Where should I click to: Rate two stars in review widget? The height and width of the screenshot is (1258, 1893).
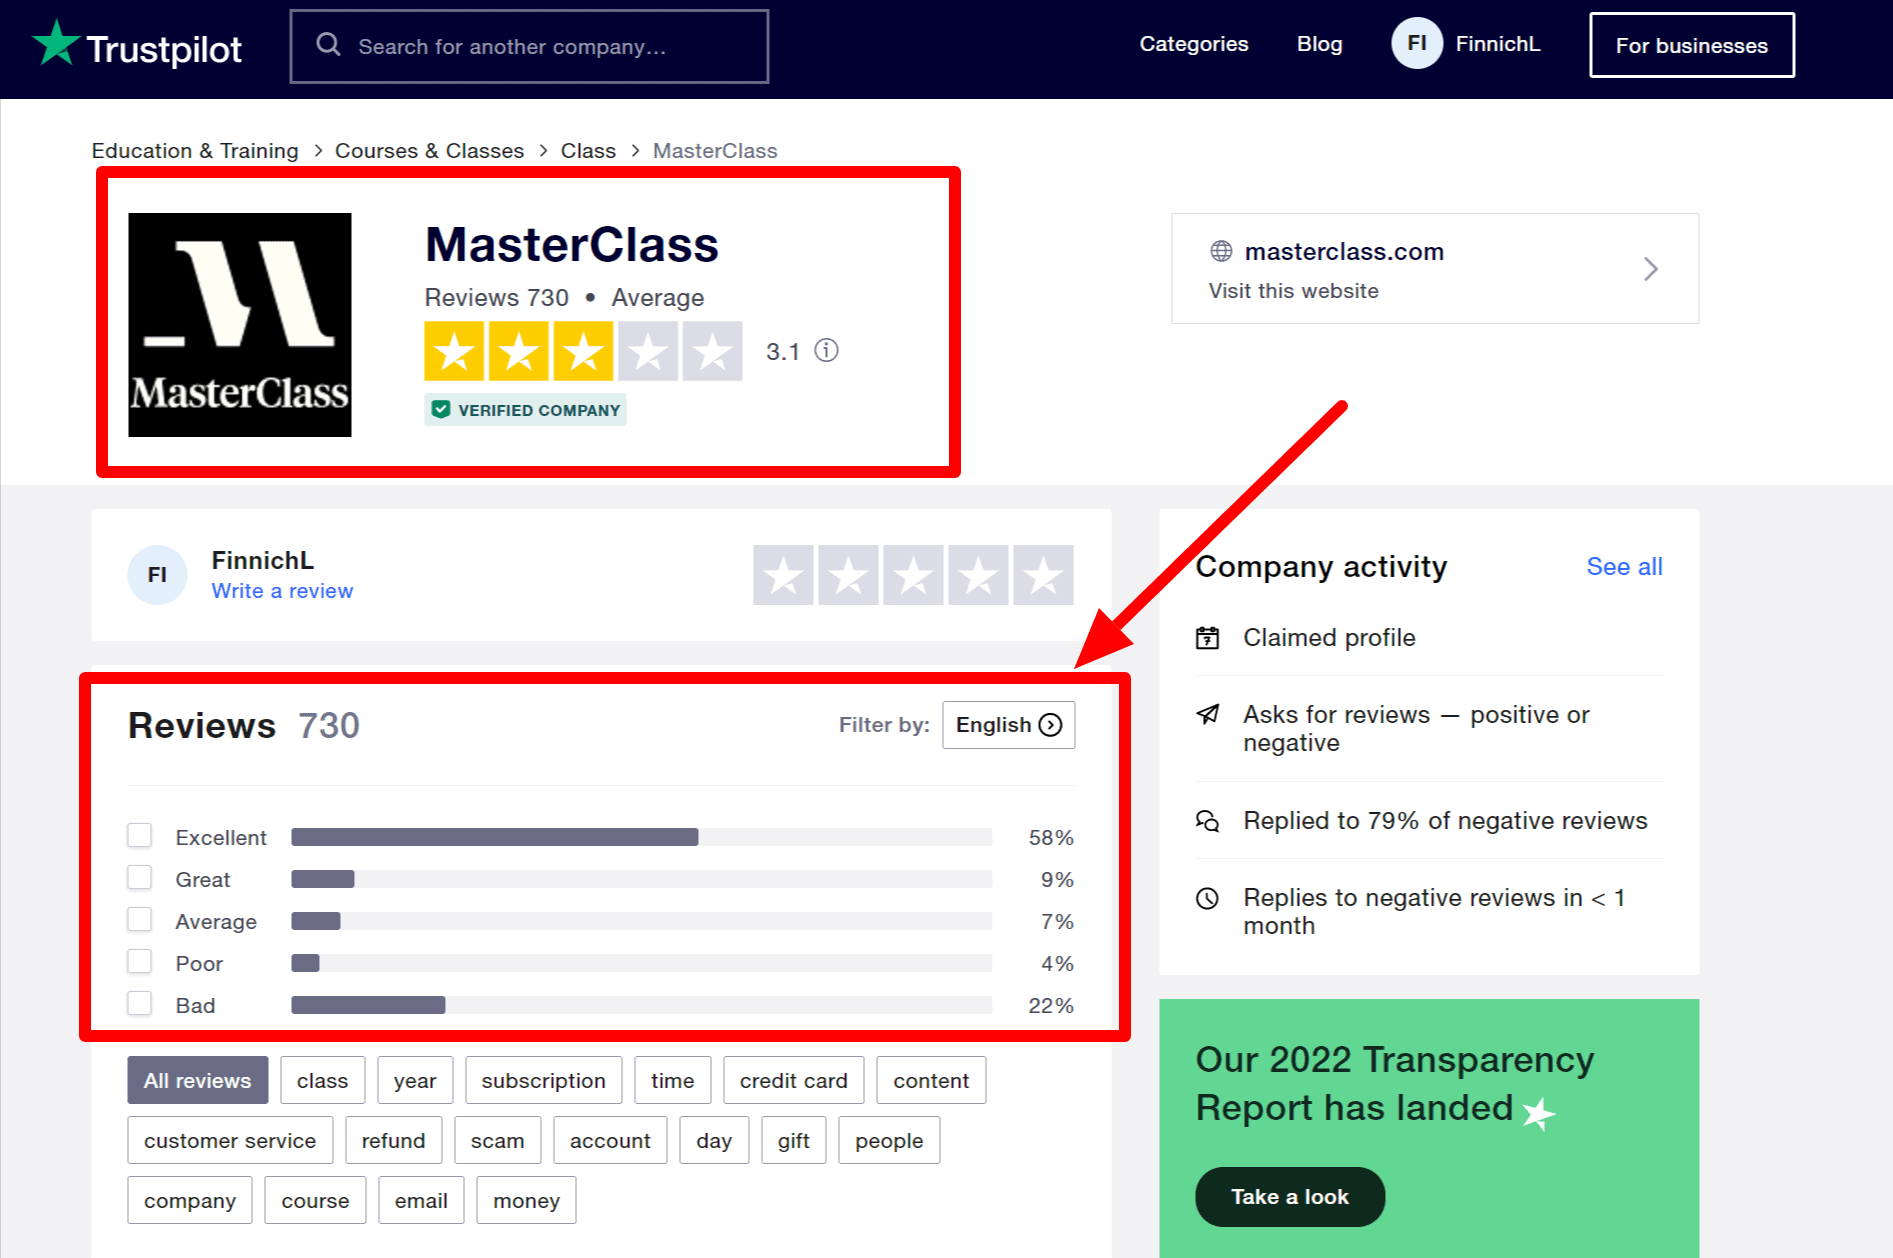pos(848,575)
